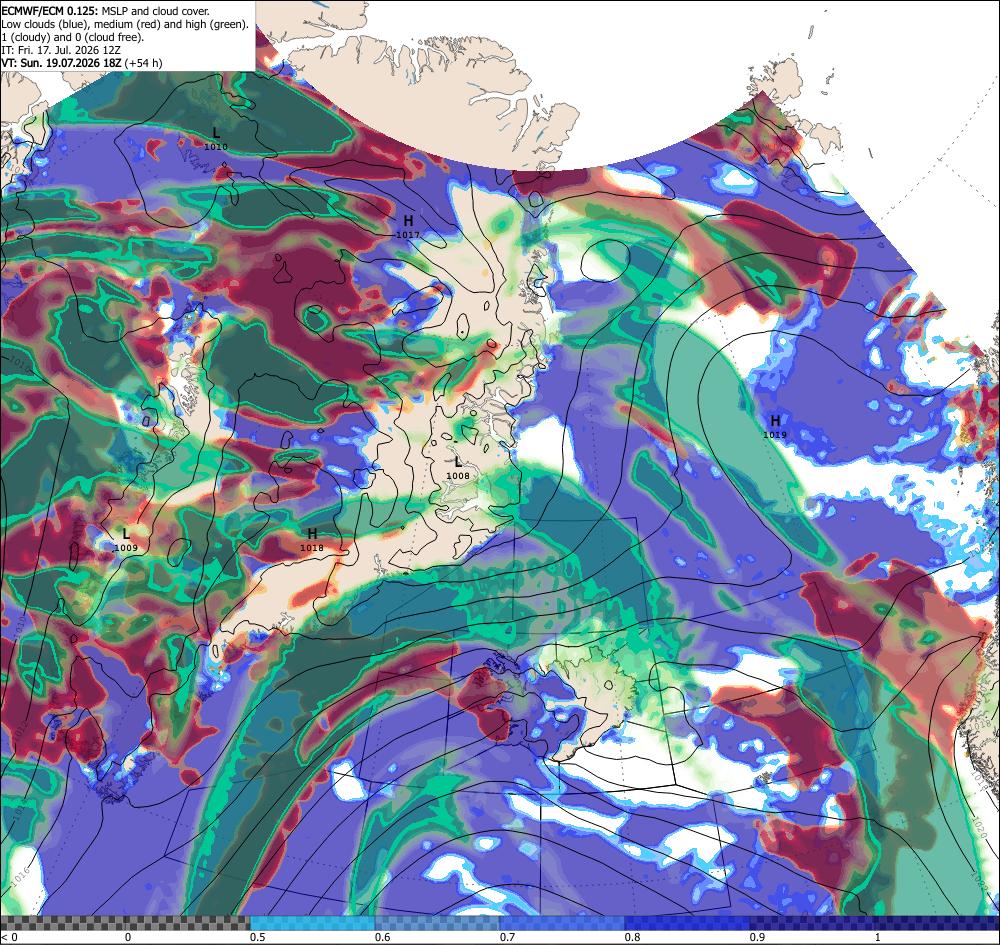Click the high pressure marker 'H 1017'
Viewport: 1000px width, 945px height.
408,226
